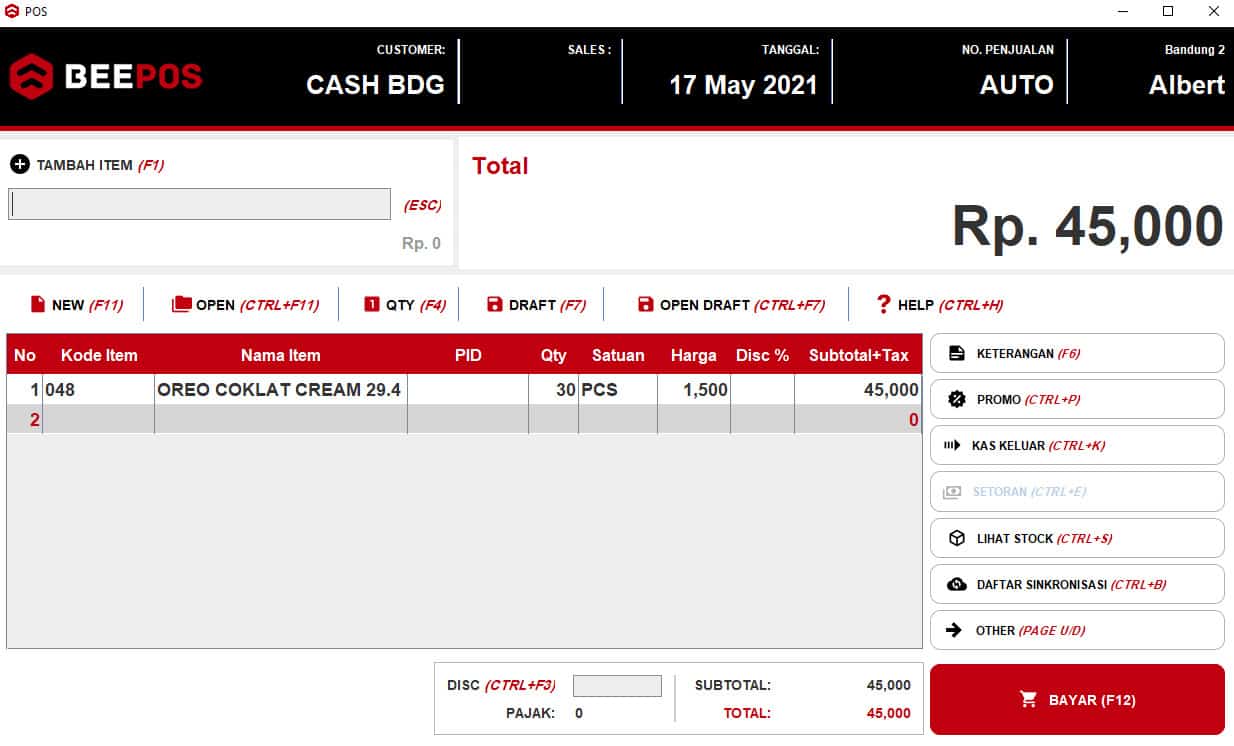1234x746 pixels.
Task: Click the HELP question mark icon
Action: tap(883, 304)
